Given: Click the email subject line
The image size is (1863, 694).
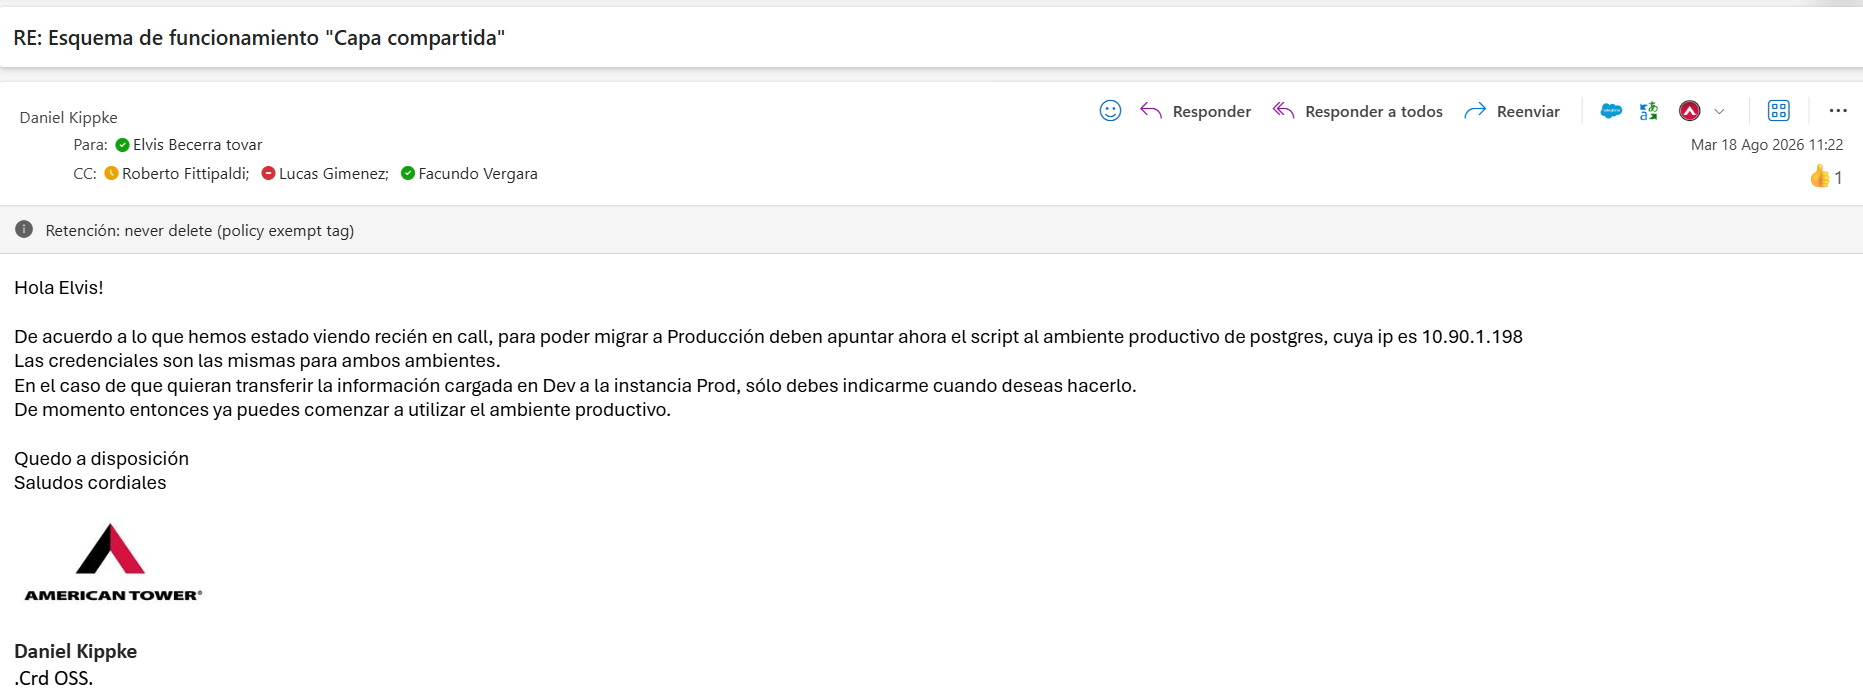Looking at the screenshot, I should (259, 38).
